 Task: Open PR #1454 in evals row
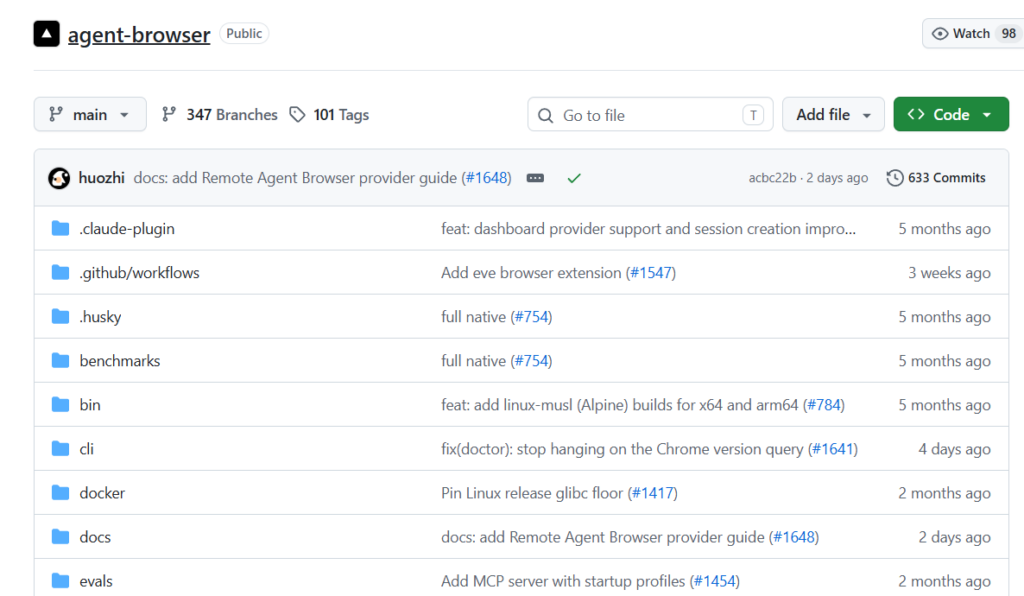coord(715,581)
